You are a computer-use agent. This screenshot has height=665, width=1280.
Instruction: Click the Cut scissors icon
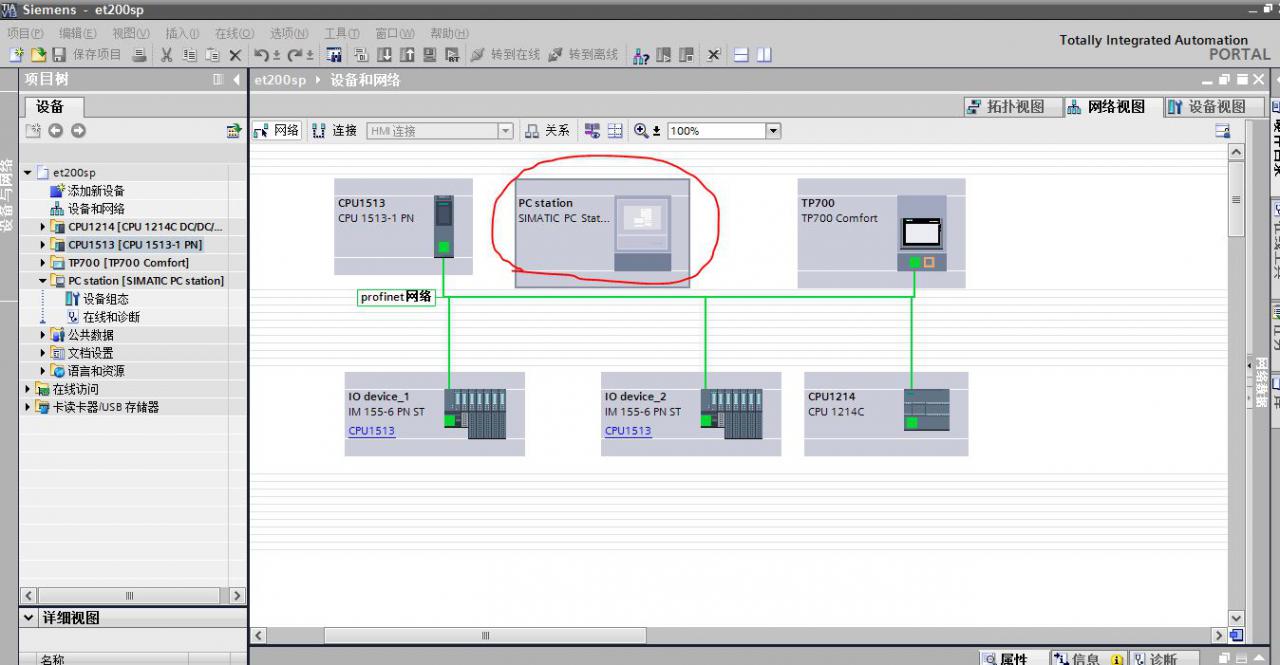coord(167,55)
